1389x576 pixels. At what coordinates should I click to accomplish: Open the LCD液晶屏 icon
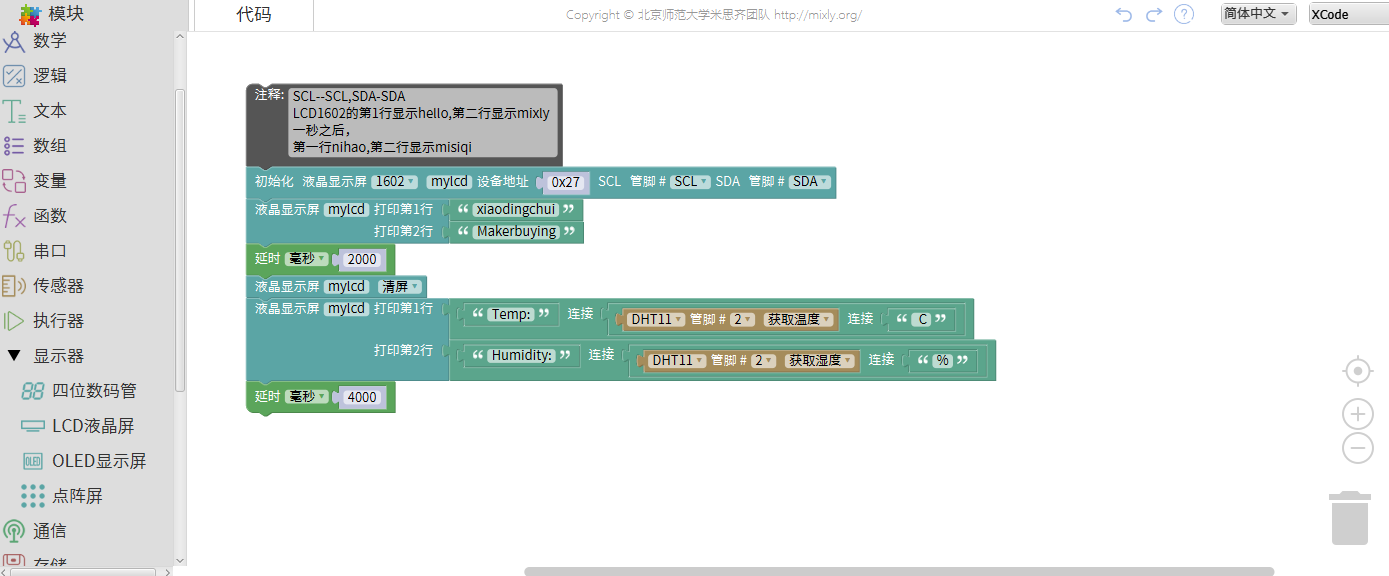33,426
